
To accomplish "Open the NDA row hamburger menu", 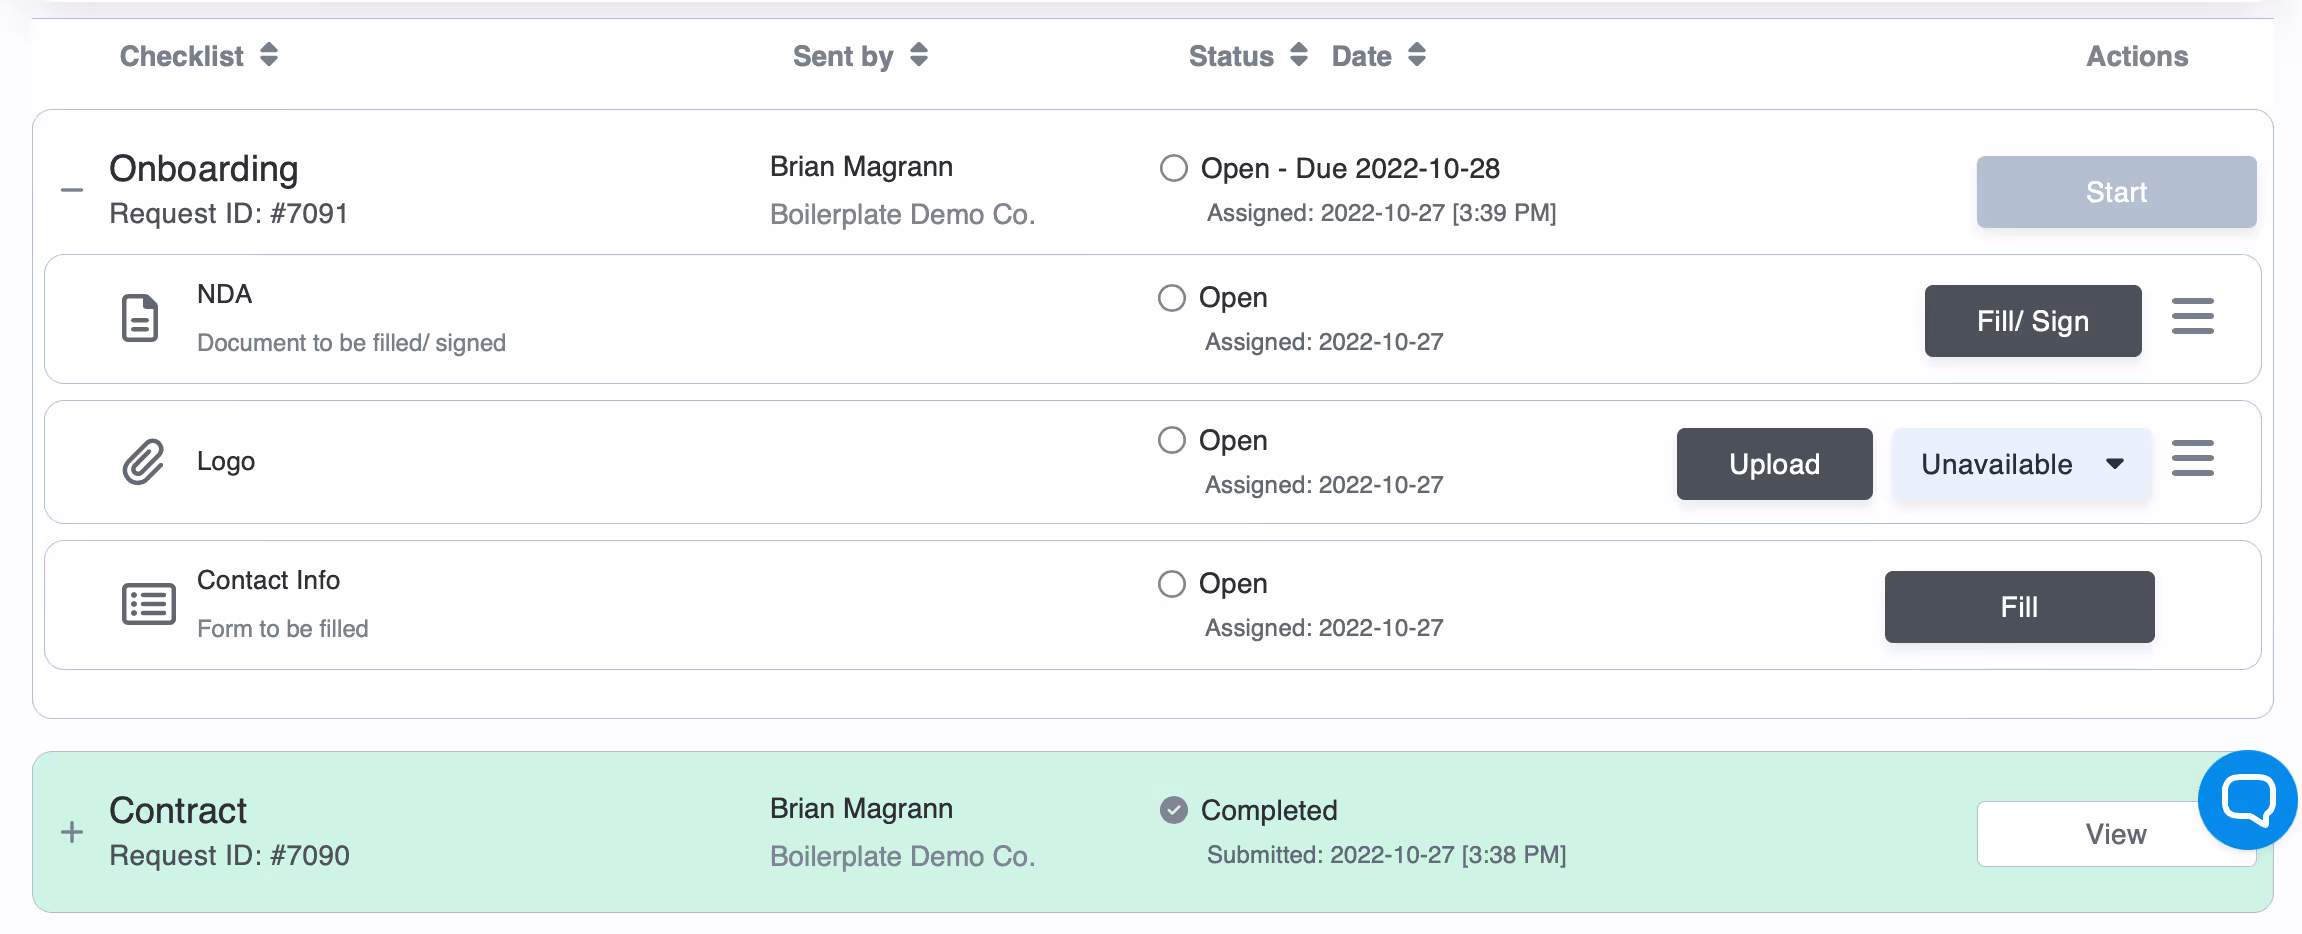I will [x=2193, y=316].
